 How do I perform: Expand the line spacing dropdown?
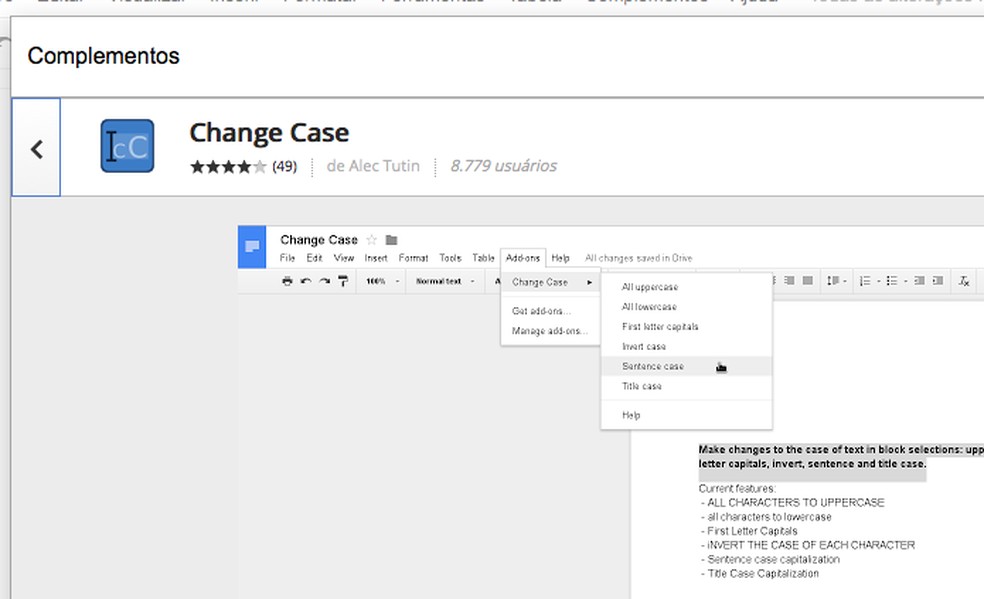tap(836, 282)
